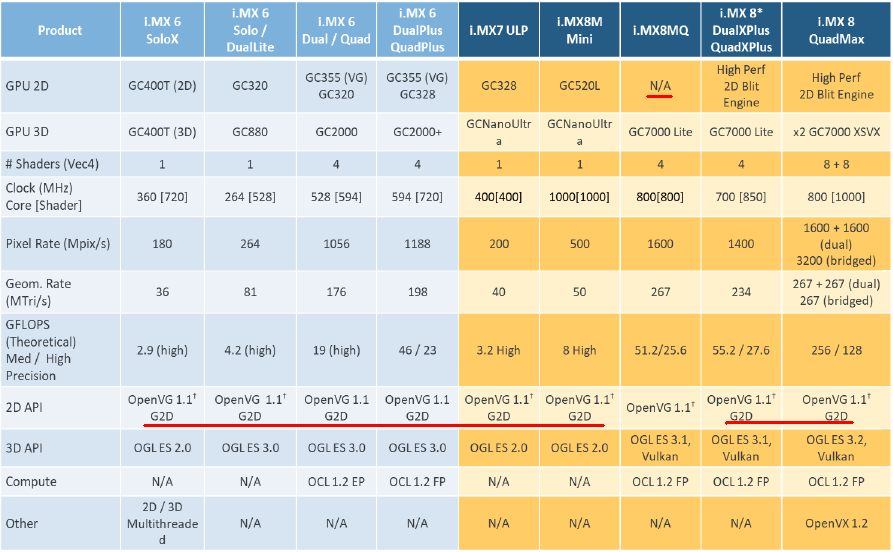Select the 'GC520L' cell
Image resolution: width=893 pixels, height=552 pixels.
pos(580,86)
